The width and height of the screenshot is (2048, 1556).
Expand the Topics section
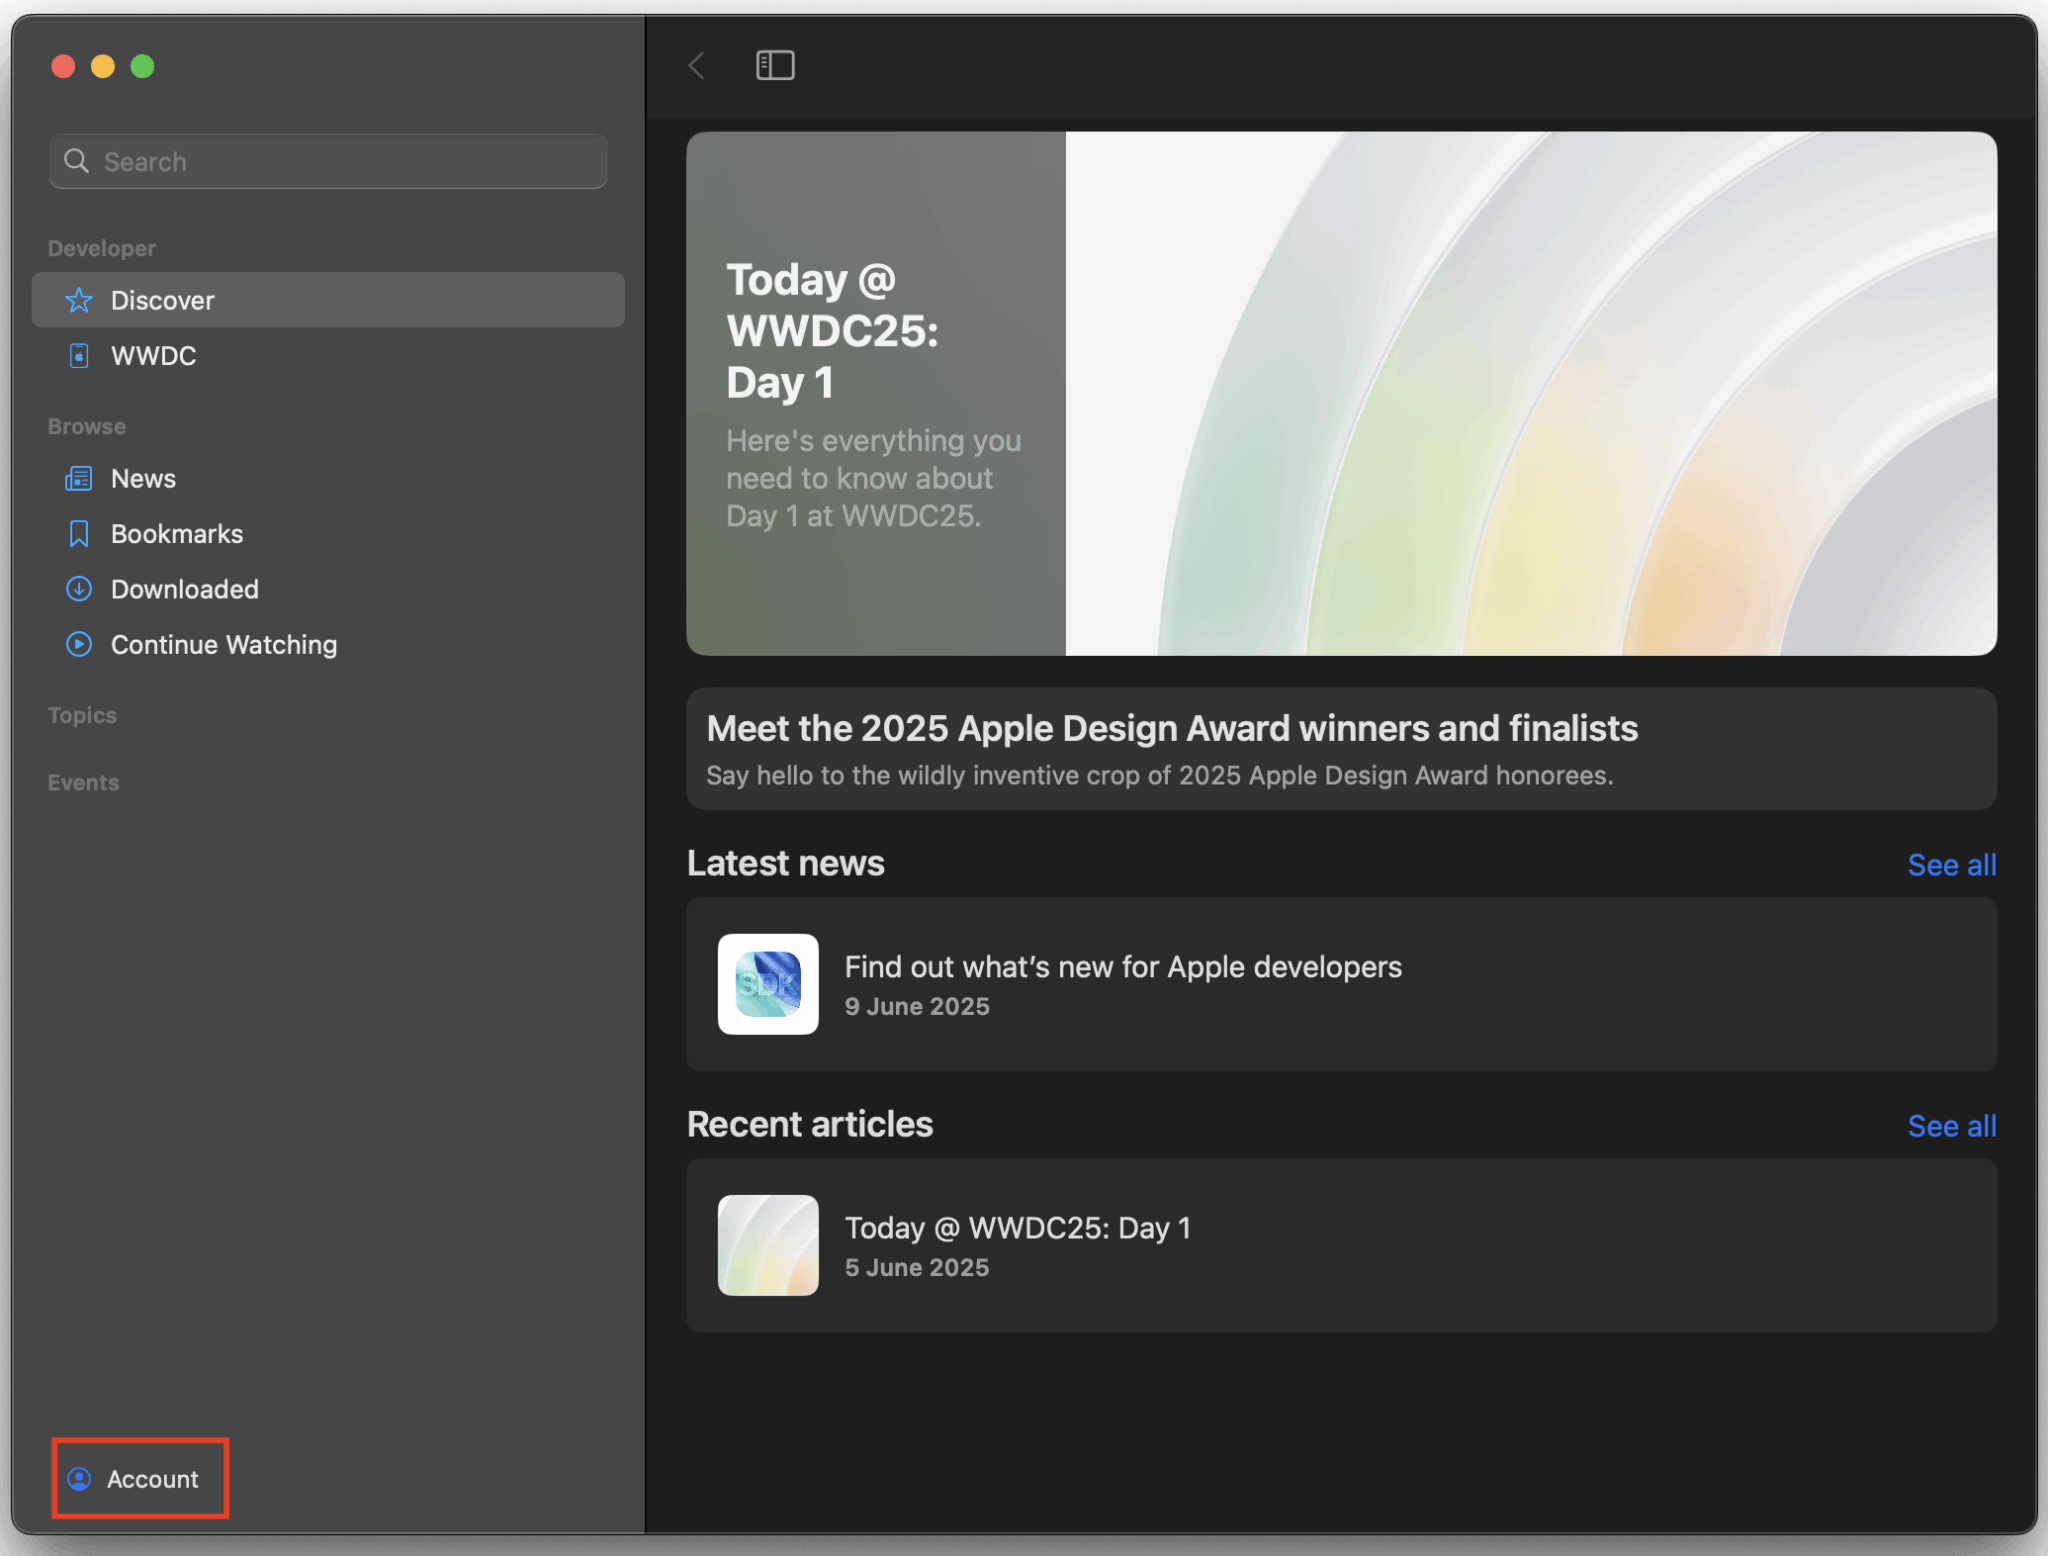point(82,714)
